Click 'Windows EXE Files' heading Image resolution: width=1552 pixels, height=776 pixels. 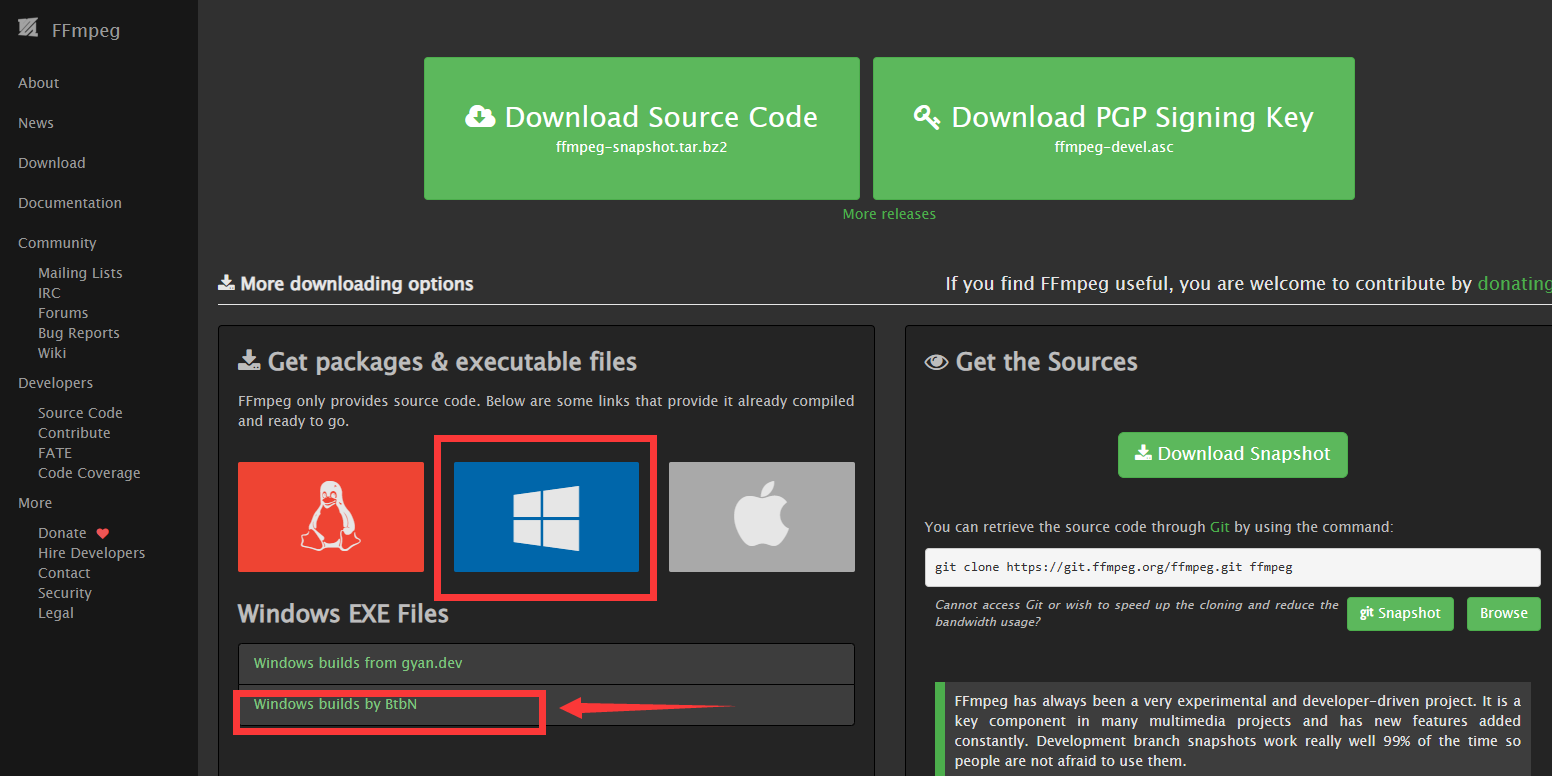click(x=343, y=613)
